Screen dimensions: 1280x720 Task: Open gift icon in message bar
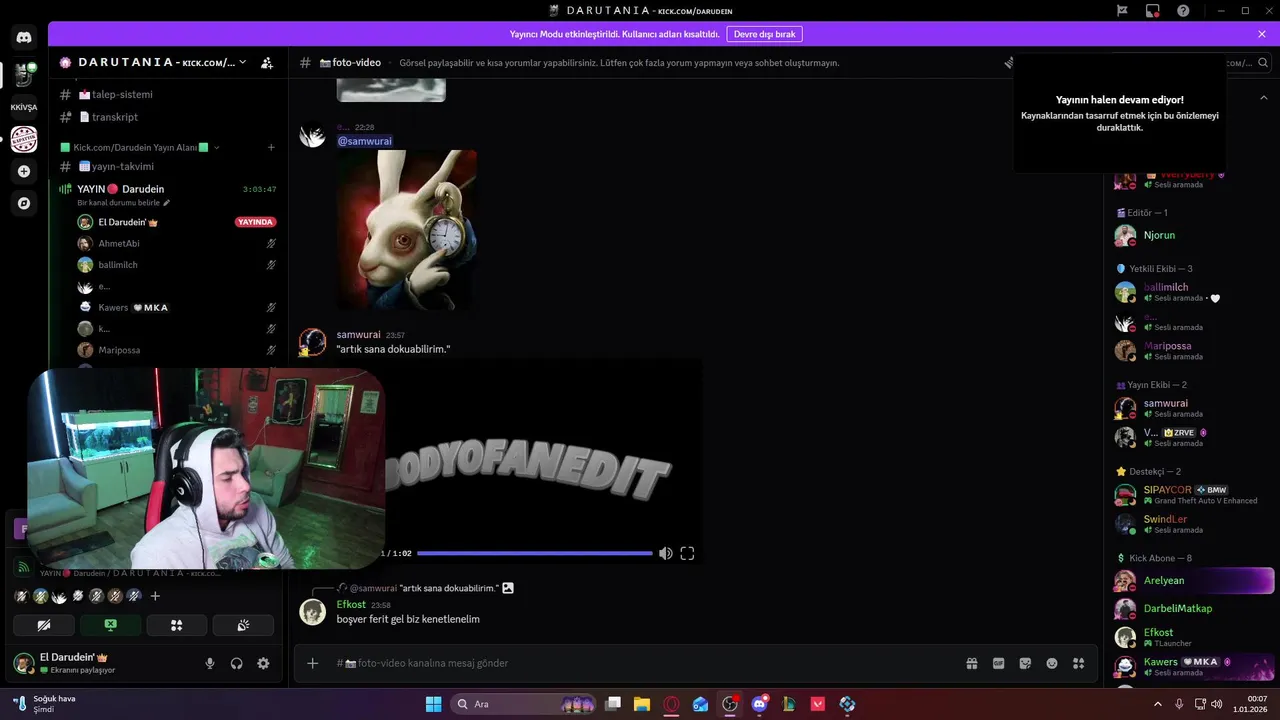coord(971,663)
